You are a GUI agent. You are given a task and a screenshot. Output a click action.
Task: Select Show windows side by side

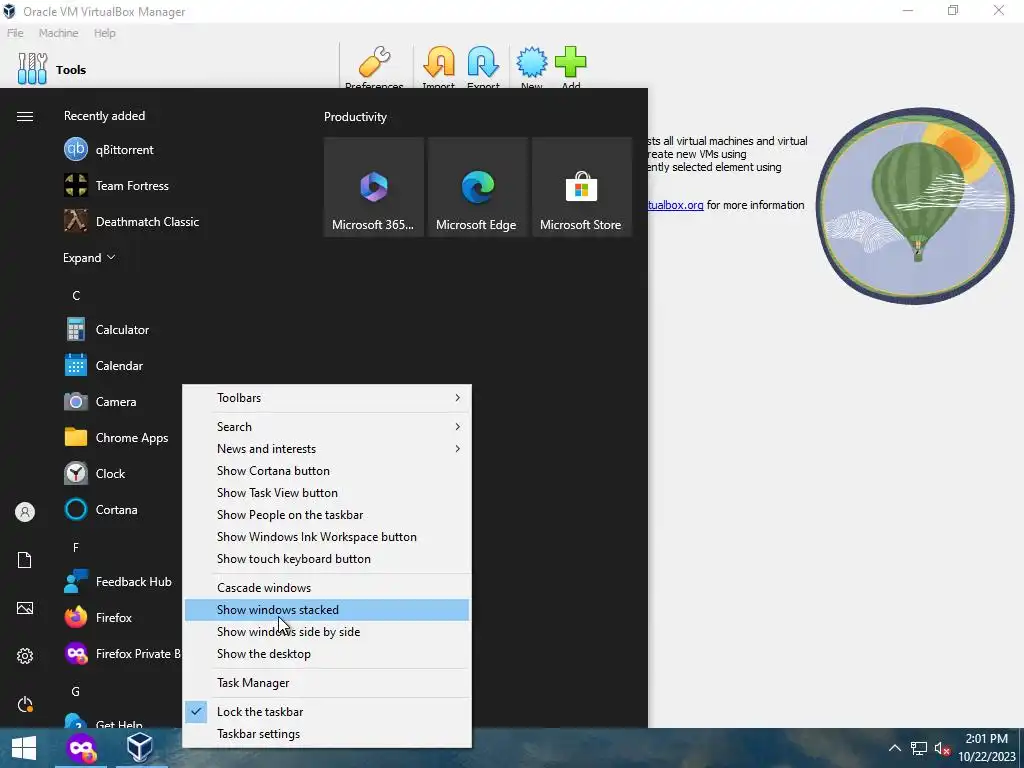327,632
